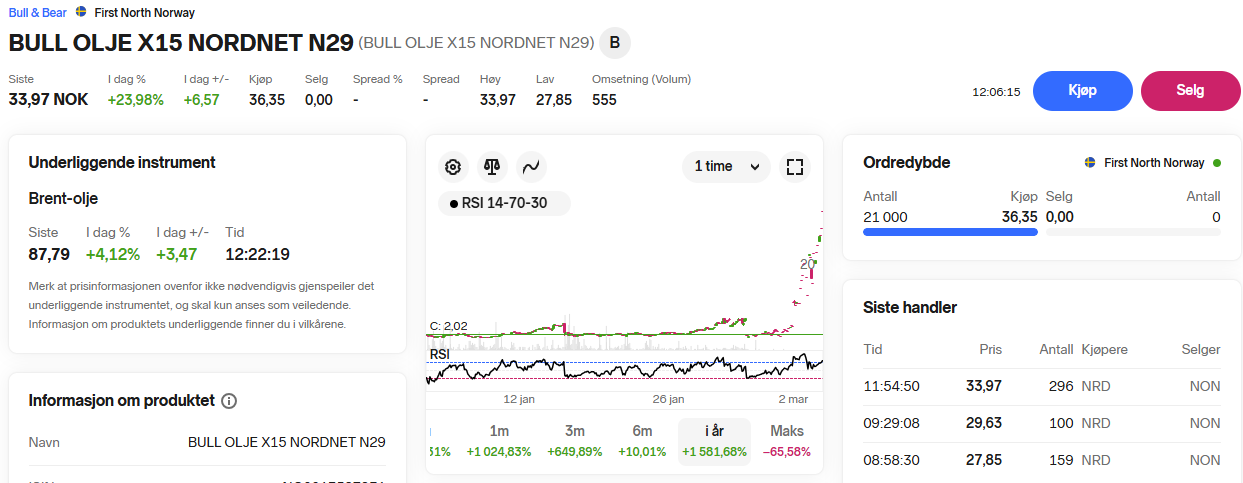Click the info icon beside Informasjon om produktet
This screenshot has width=1243, height=483.
tap(229, 401)
